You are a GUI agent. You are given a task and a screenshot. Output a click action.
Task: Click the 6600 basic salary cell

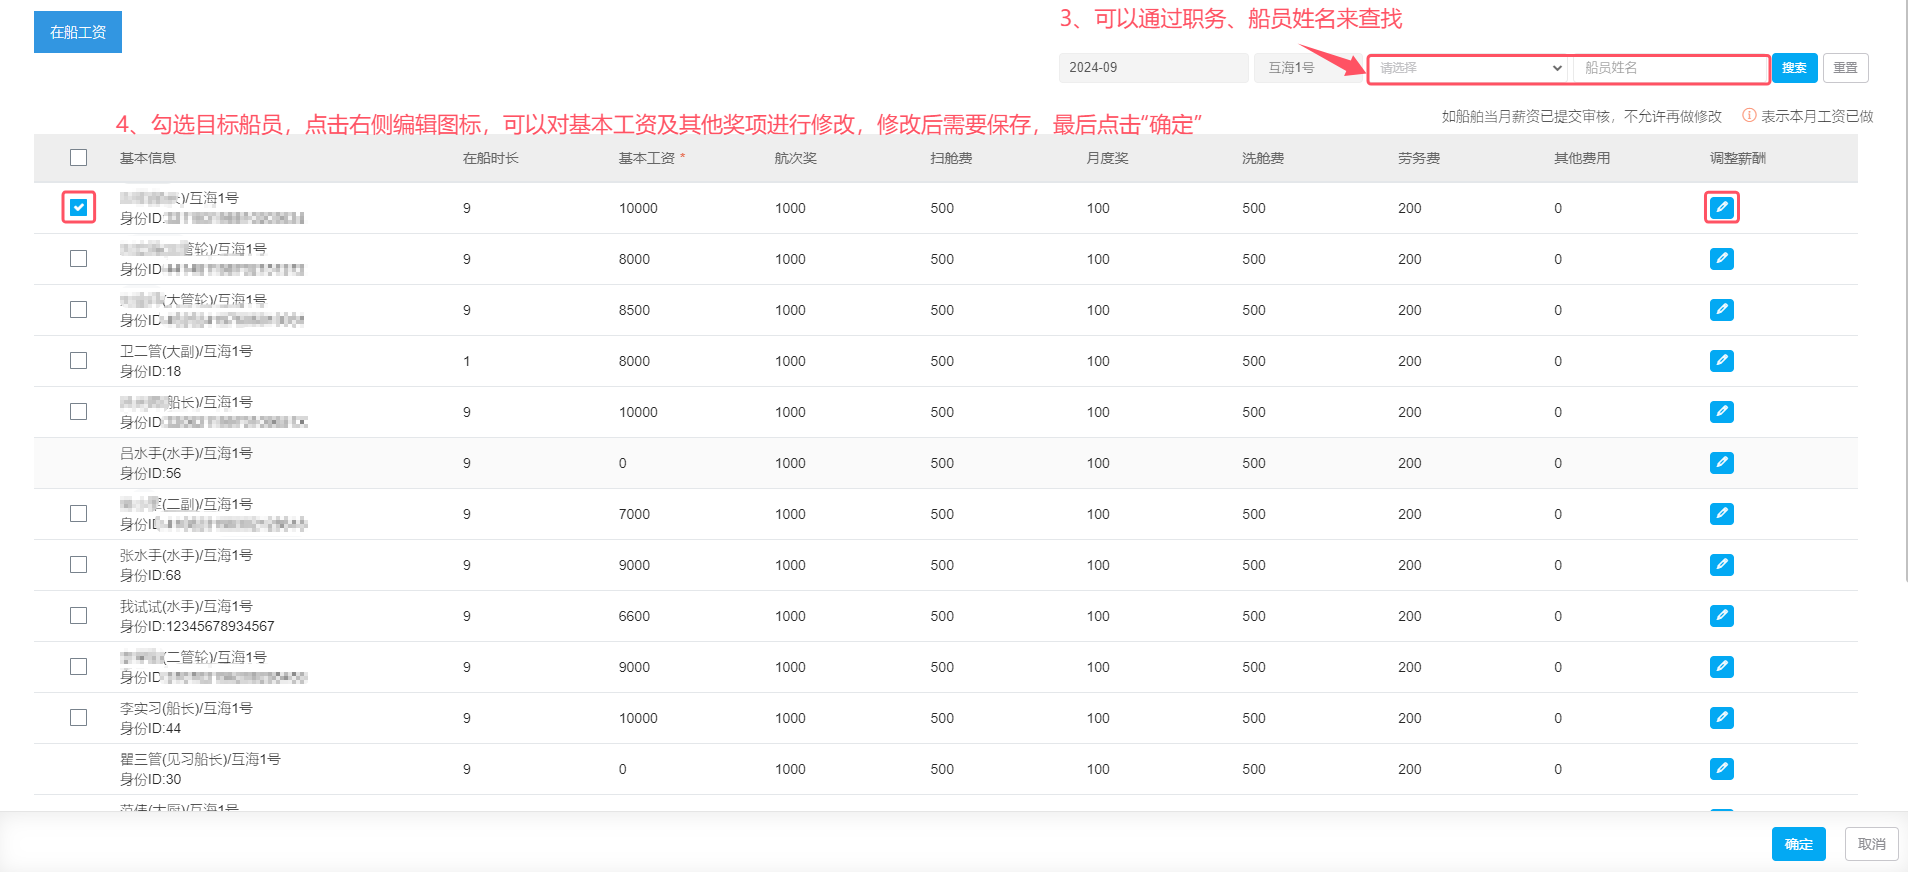pyautogui.click(x=634, y=616)
